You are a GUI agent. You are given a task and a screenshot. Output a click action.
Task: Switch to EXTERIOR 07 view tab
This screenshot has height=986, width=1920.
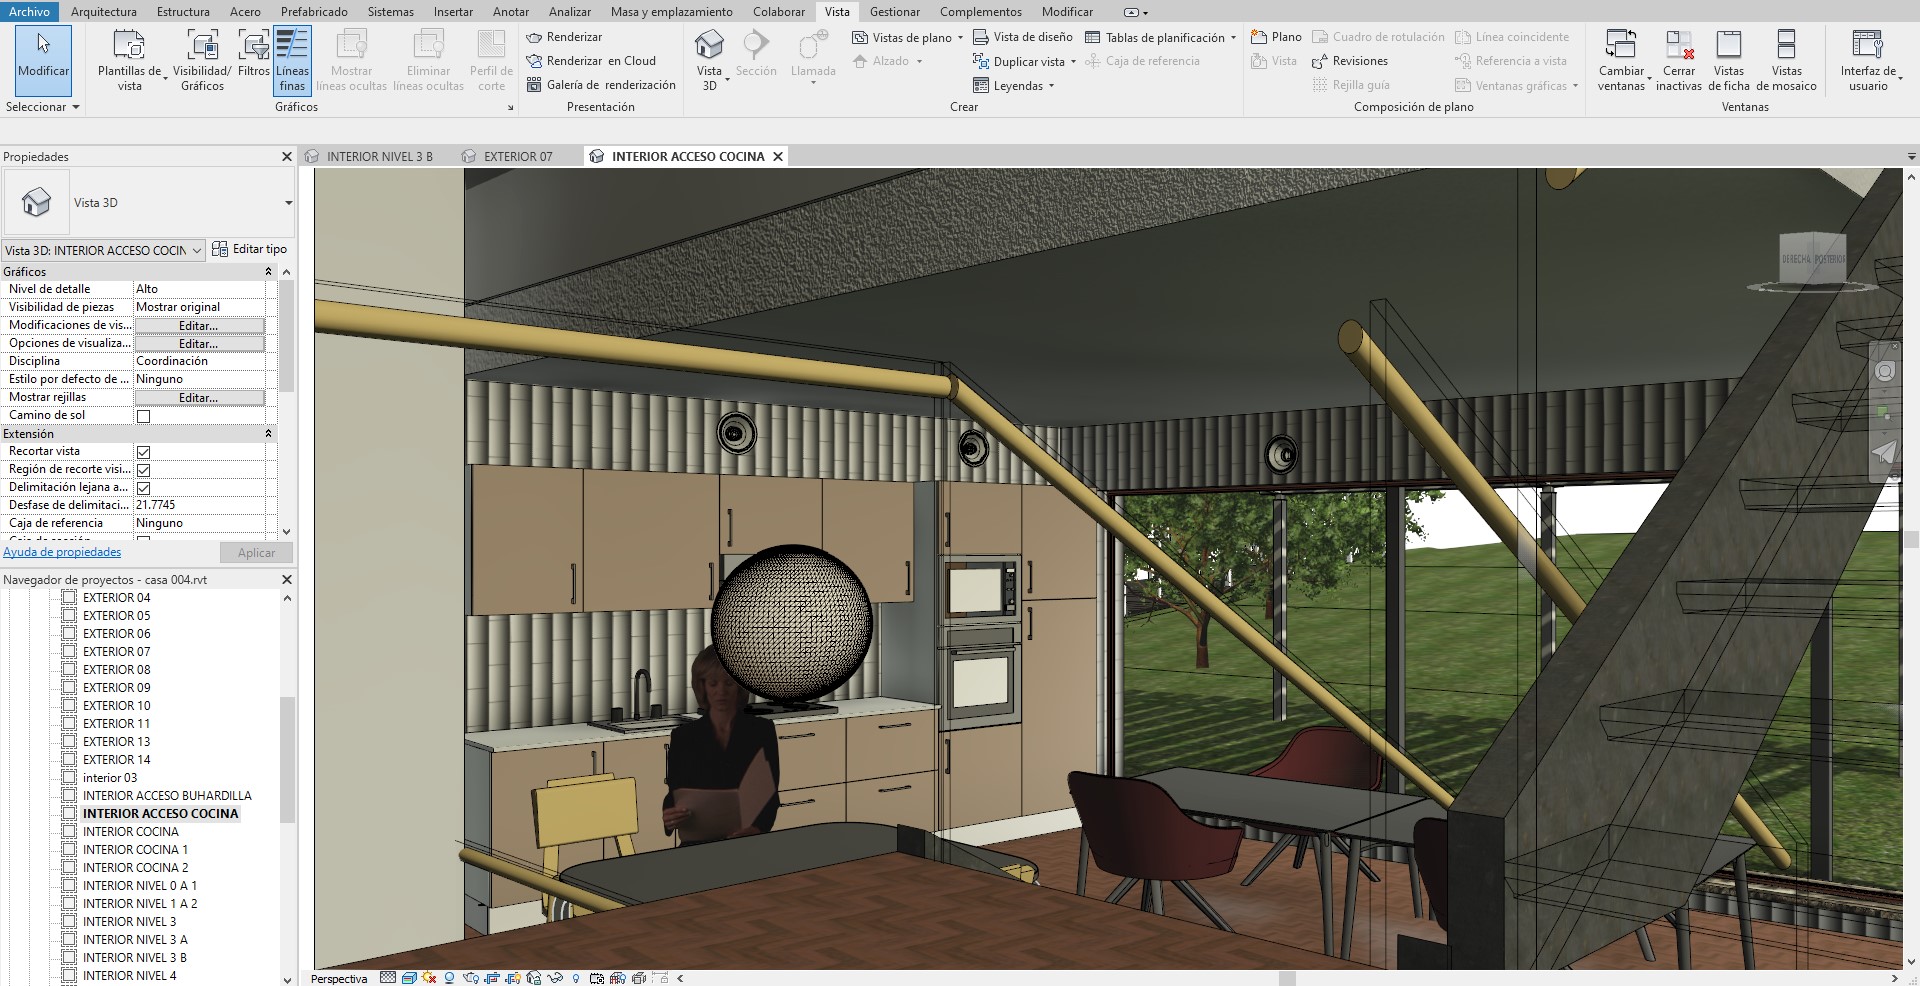(x=517, y=157)
